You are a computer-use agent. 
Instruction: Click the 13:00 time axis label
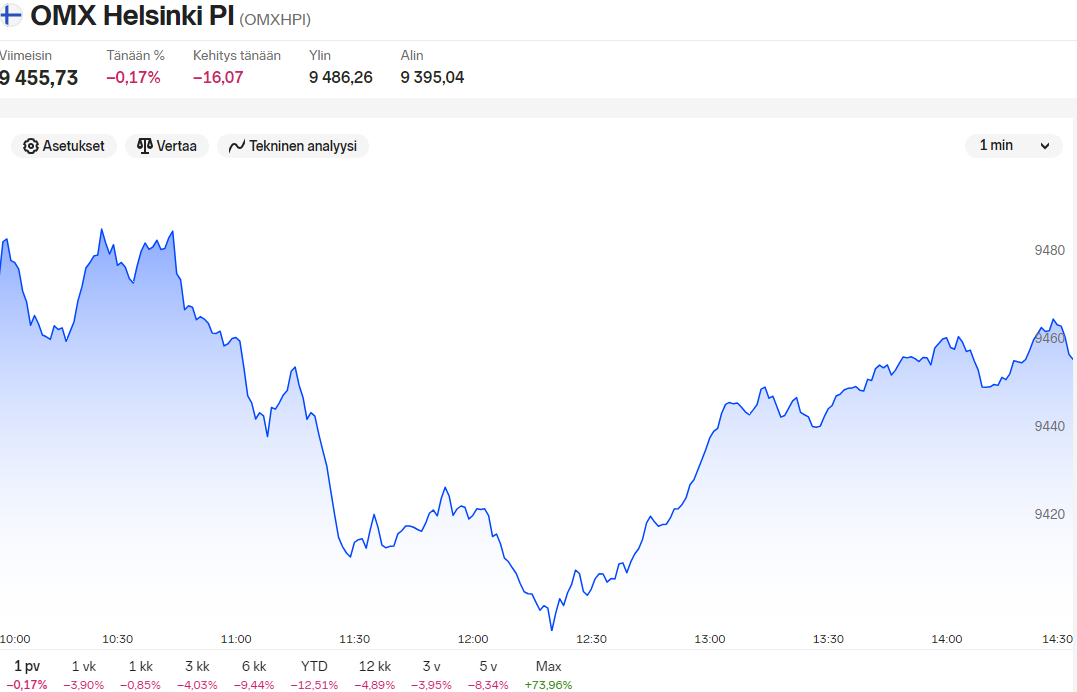point(710,639)
